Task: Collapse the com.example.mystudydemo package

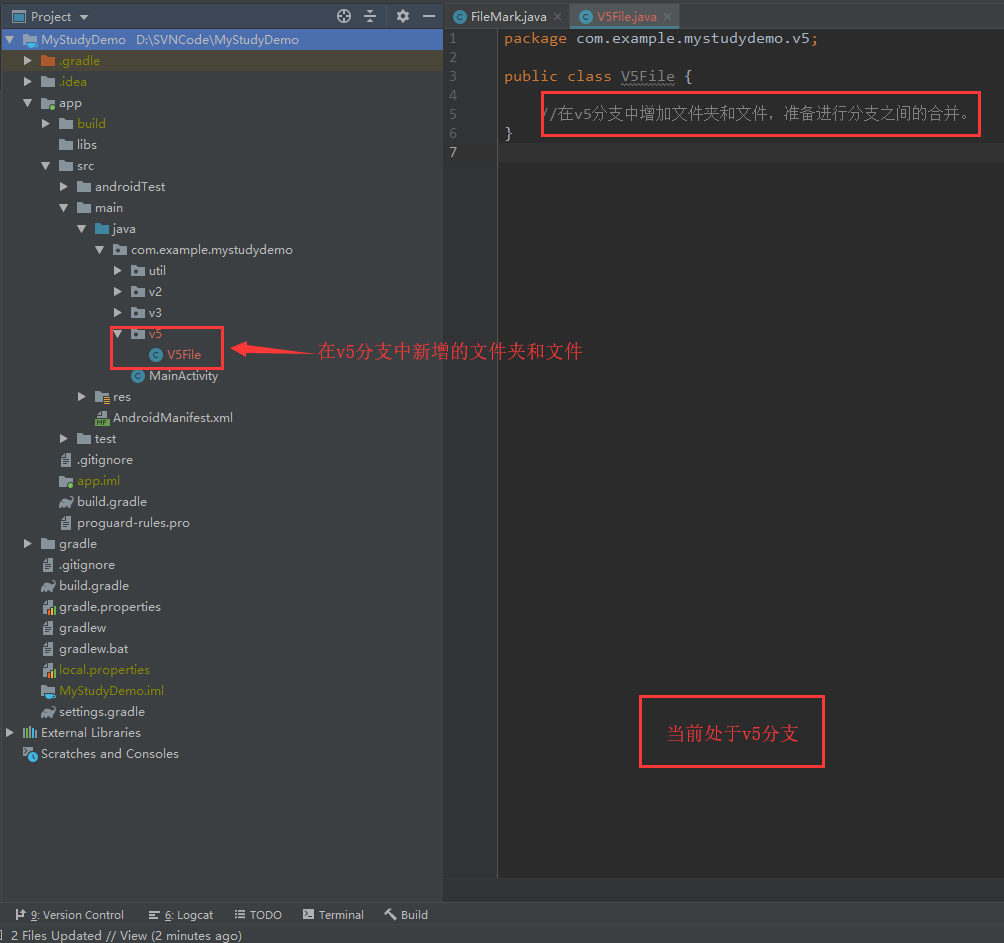Action: pos(99,250)
